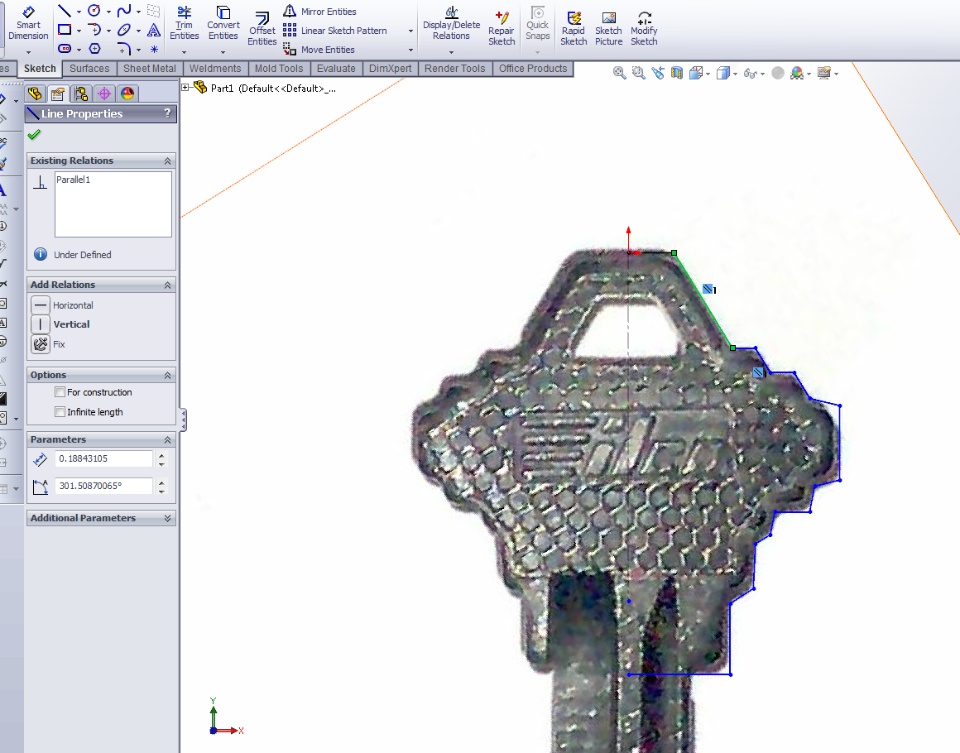Add Vertical relation to the line

tap(61, 324)
